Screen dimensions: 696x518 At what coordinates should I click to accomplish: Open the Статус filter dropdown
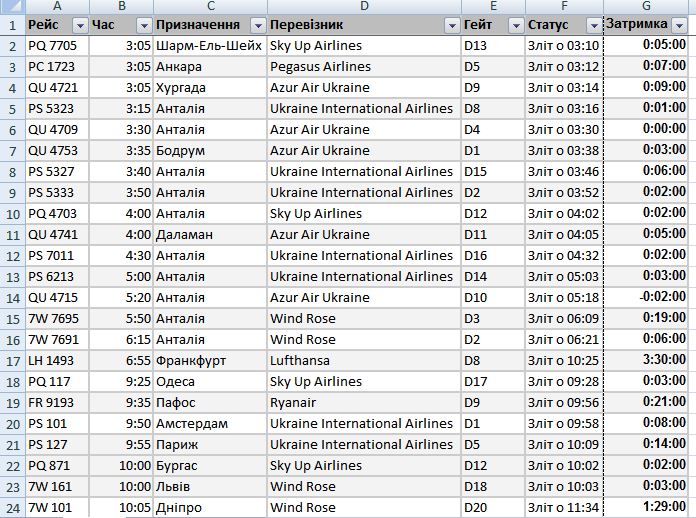point(594,25)
